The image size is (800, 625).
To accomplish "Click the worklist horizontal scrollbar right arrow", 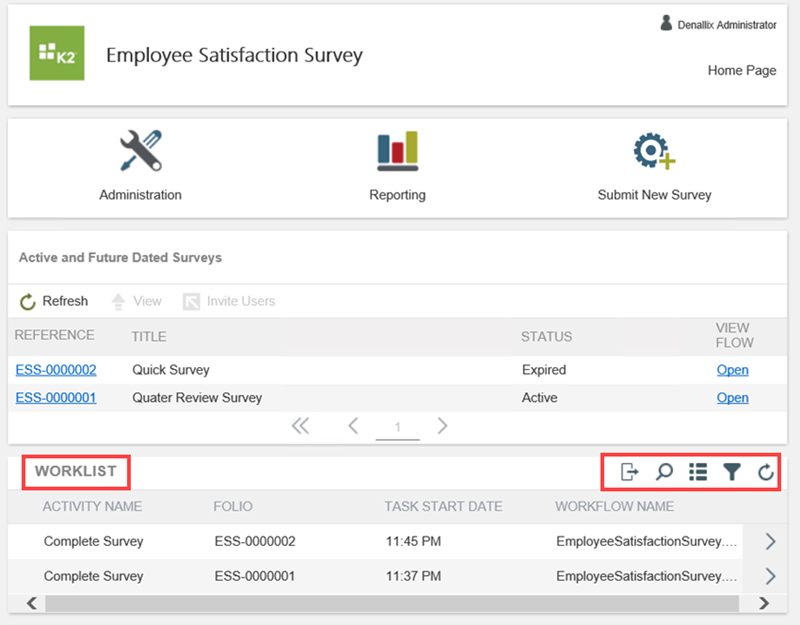I will [x=764, y=603].
